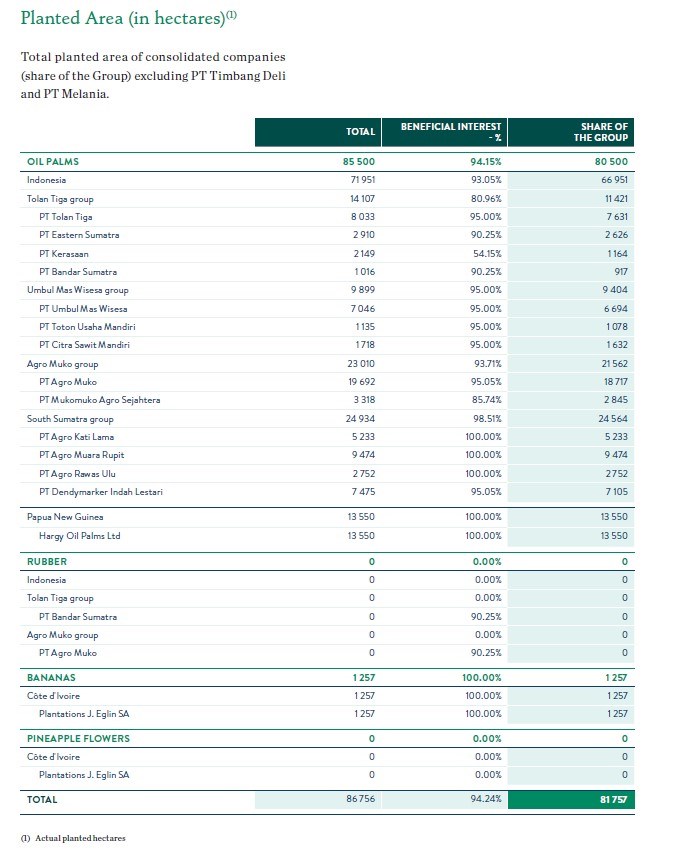Select the RUBBER section heading
675x859 pixels.
click(x=47, y=562)
